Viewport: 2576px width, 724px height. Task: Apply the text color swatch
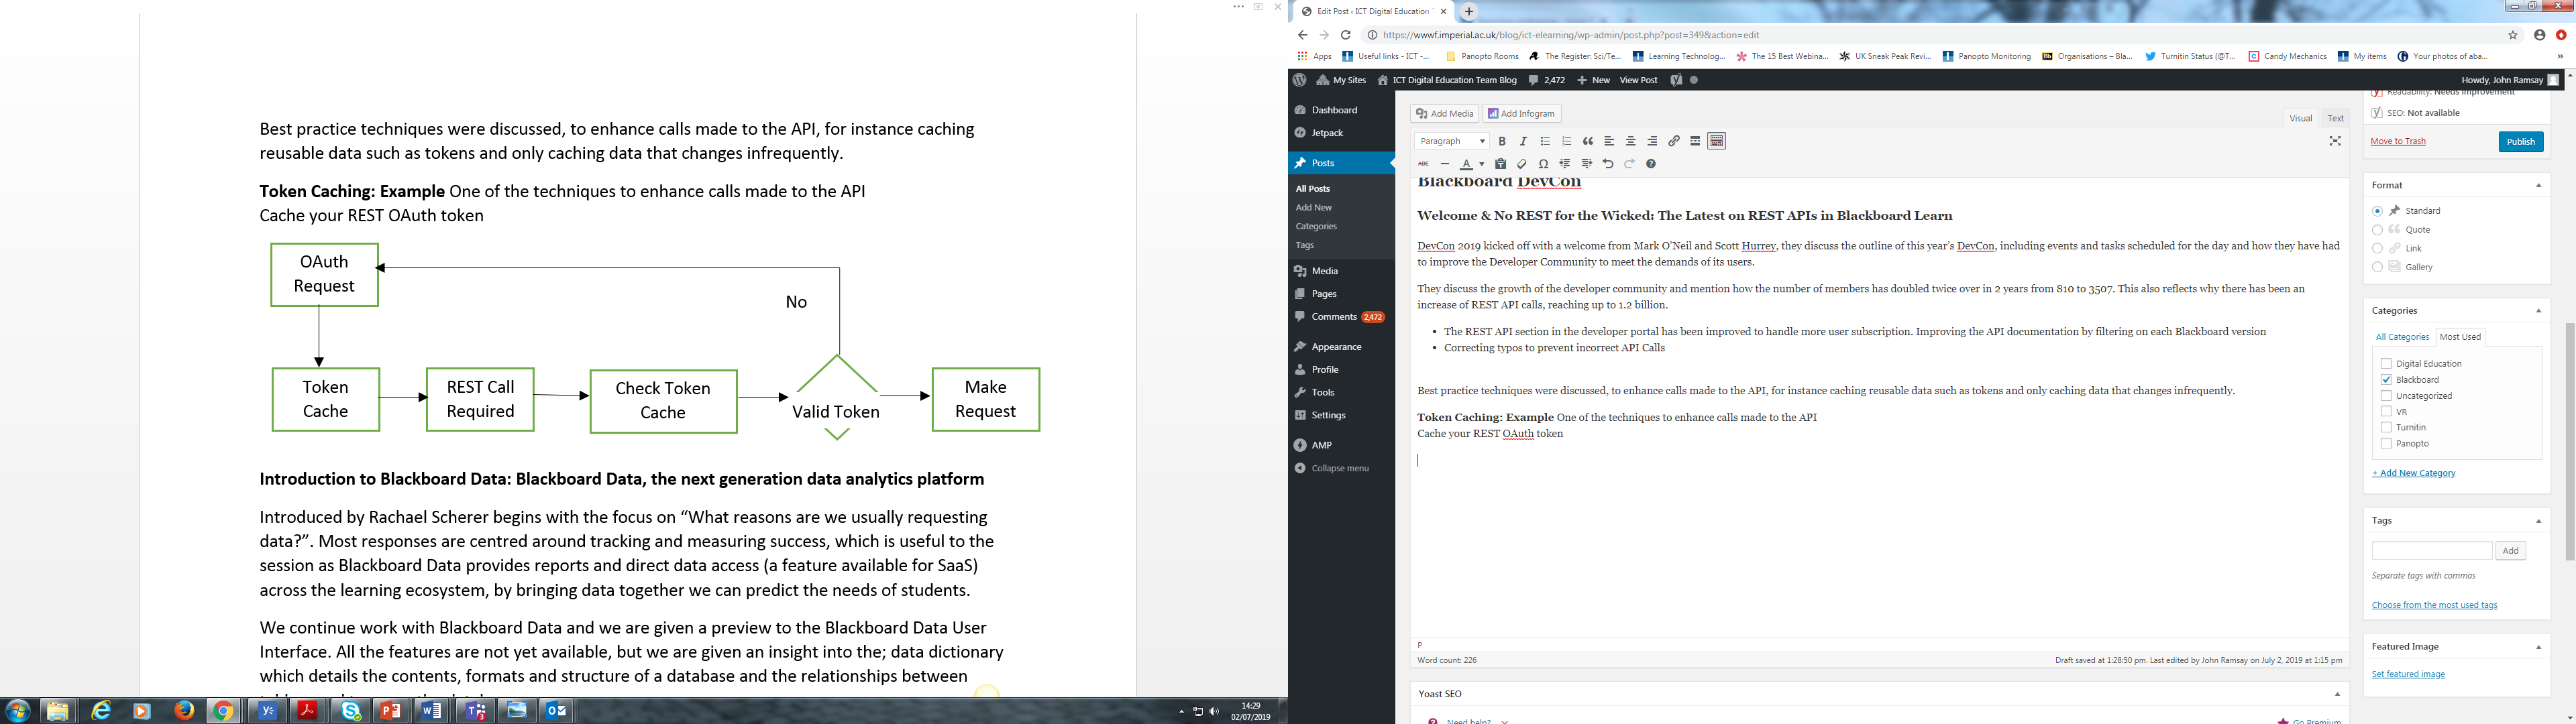[x=1466, y=164]
